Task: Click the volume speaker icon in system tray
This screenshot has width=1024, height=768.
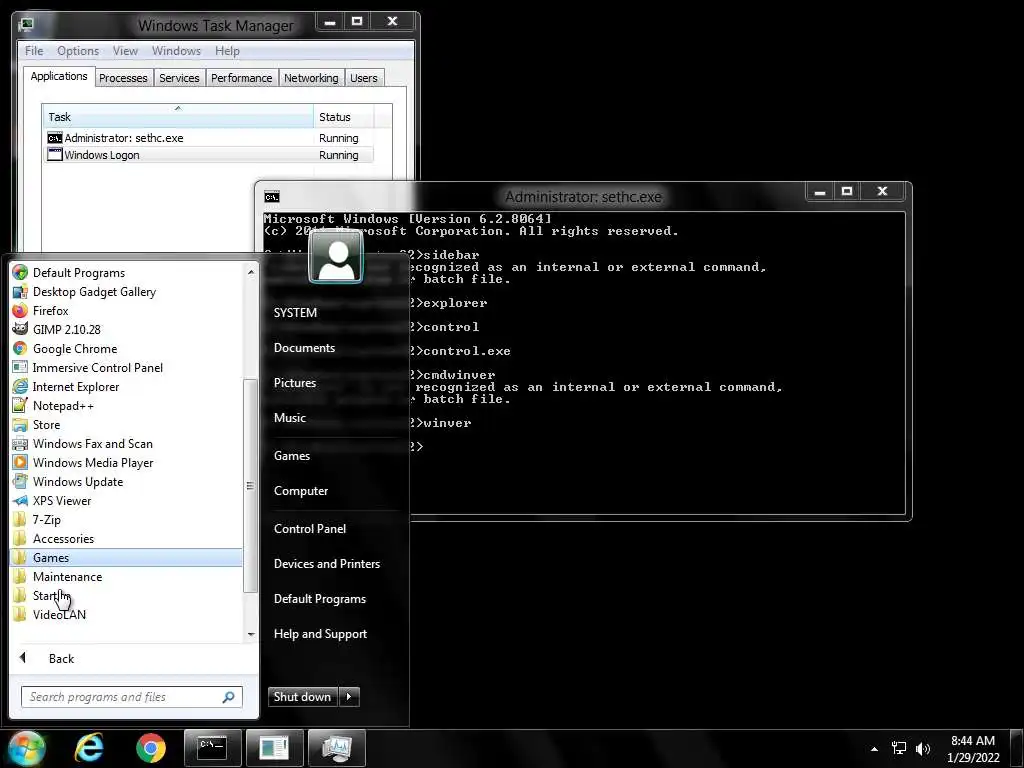Action: [922, 748]
